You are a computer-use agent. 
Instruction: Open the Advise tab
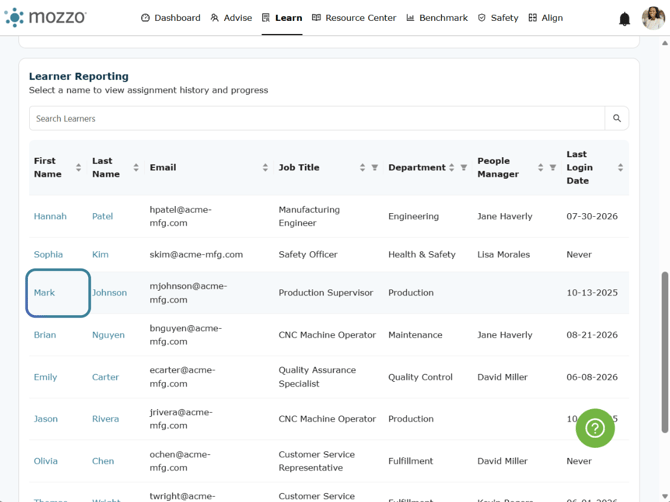231,18
